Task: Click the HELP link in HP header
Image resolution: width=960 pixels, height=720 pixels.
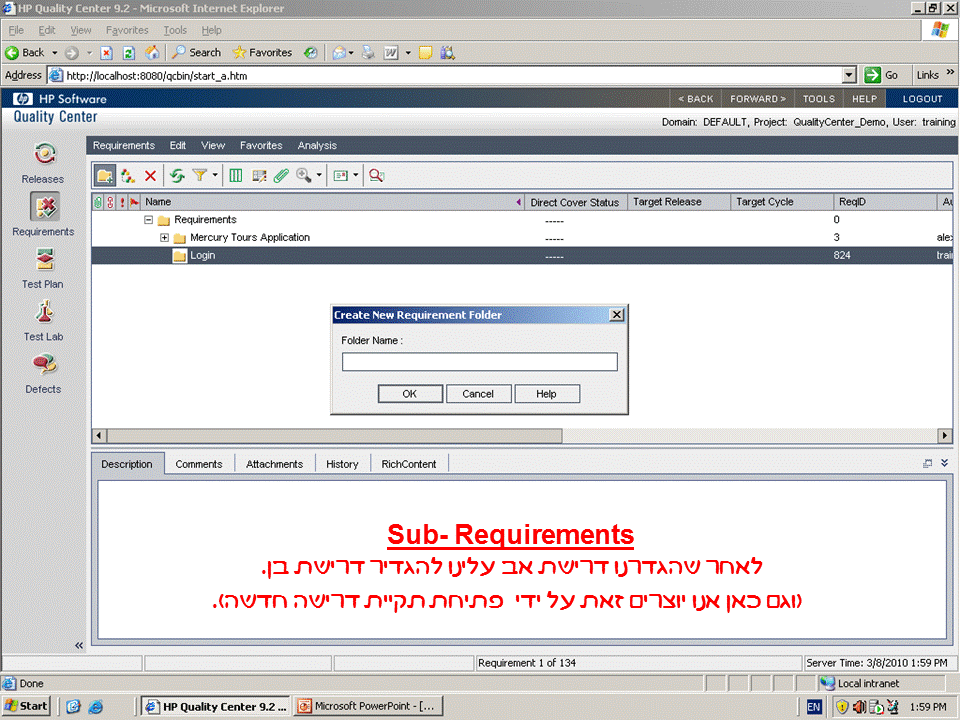Action: [864, 99]
